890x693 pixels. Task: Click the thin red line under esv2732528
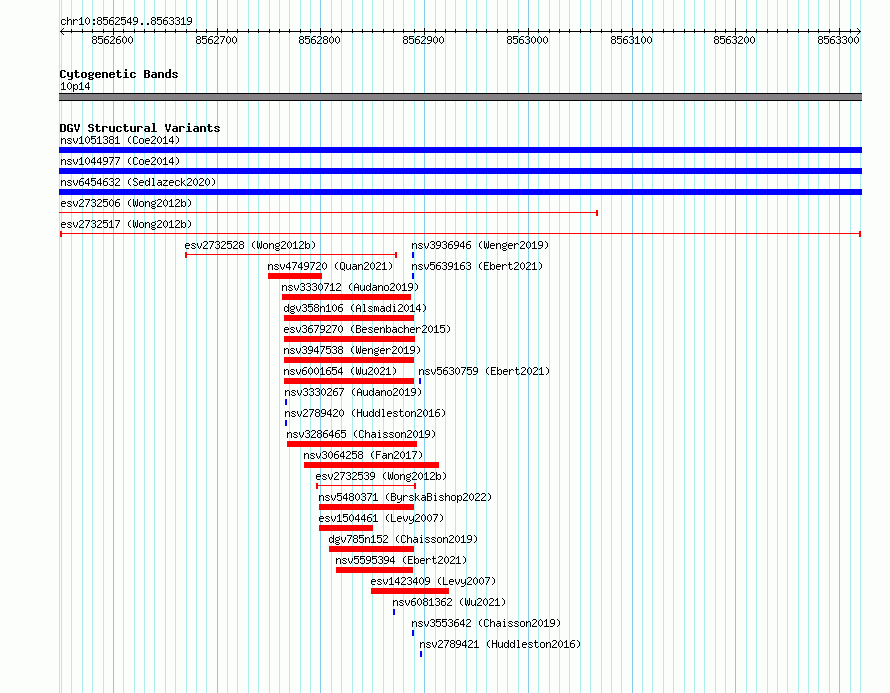pyautogui.click(x=291, y=255)
